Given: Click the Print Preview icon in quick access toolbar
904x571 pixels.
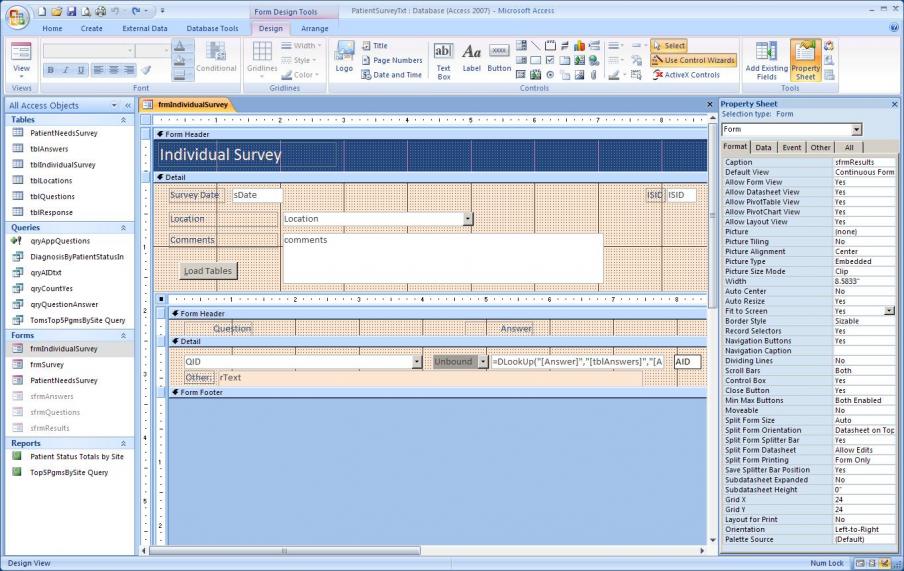Looking at the screenshot, I should (85, 11).
